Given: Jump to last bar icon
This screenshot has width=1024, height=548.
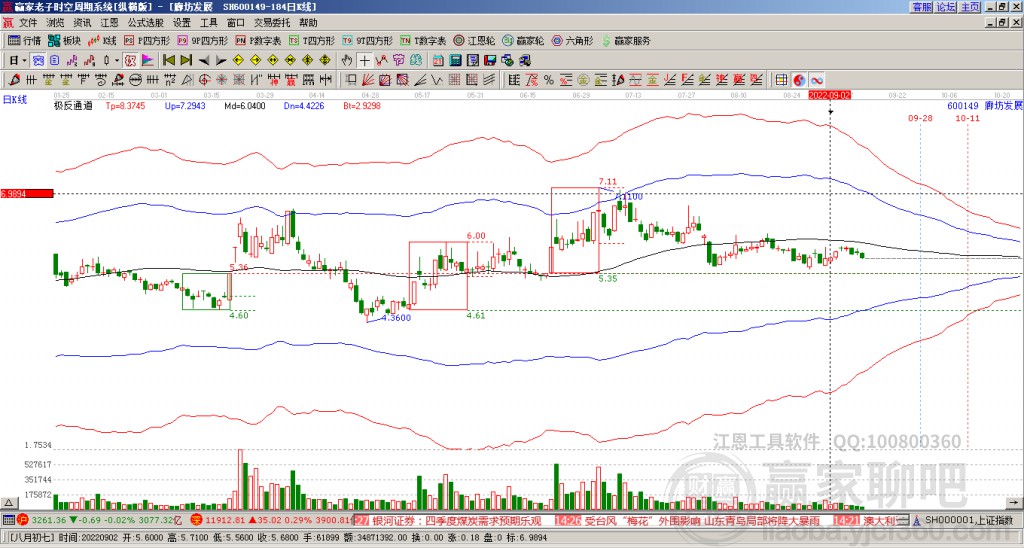Looking at the screenshot, I should click(186, 61).
